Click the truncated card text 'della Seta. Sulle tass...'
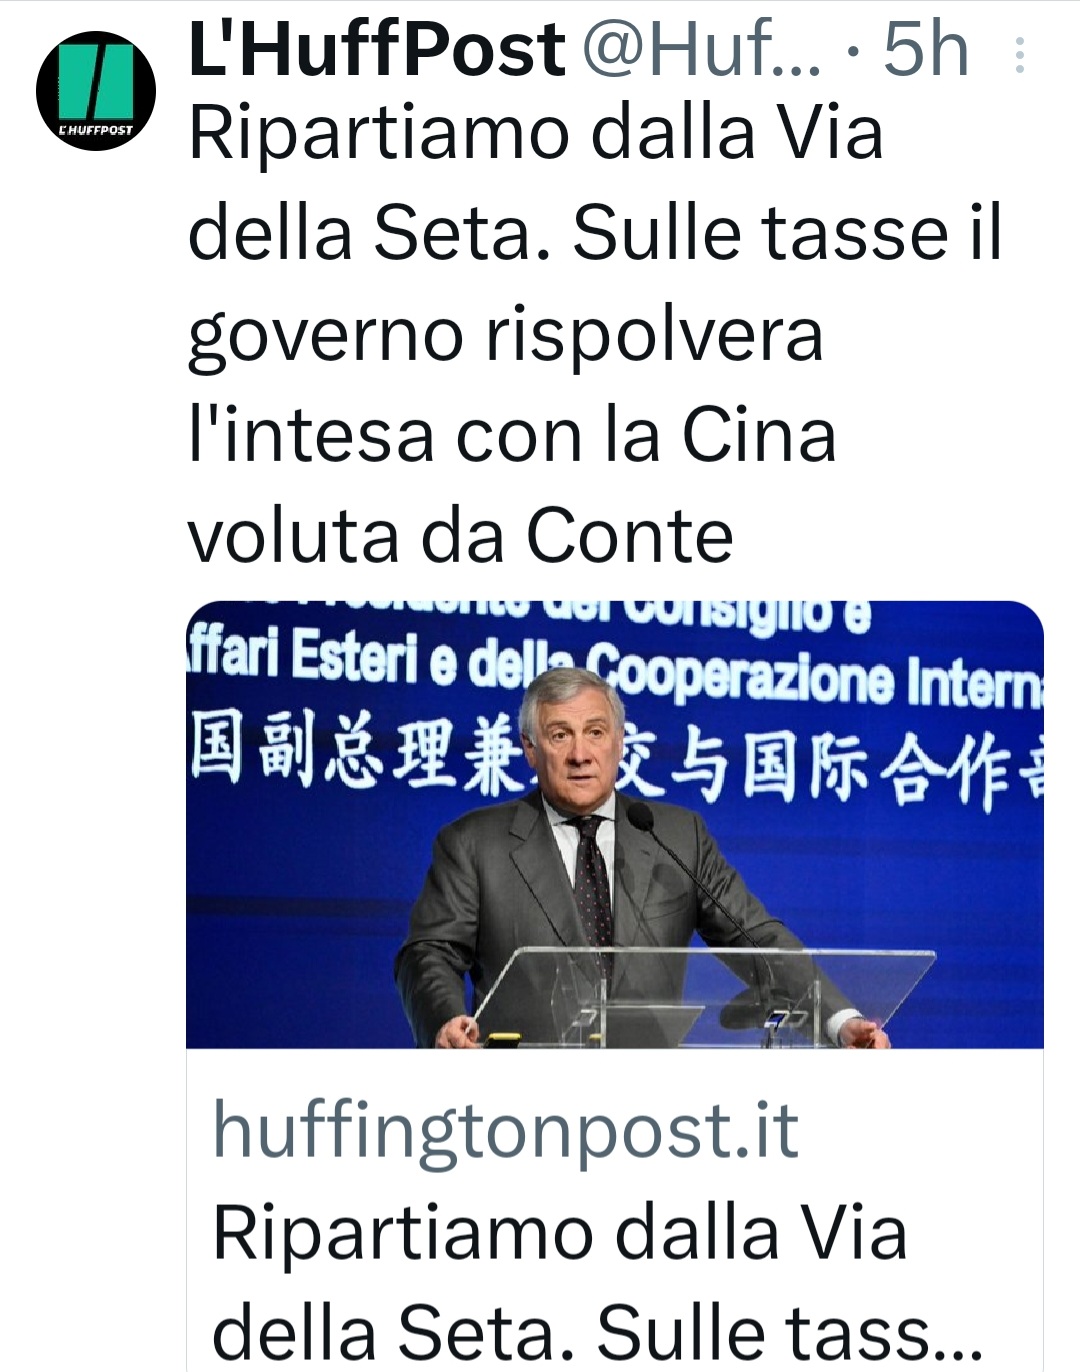The width and height of the screenshot is (1080, 1372). click(x=597, y=1333)
